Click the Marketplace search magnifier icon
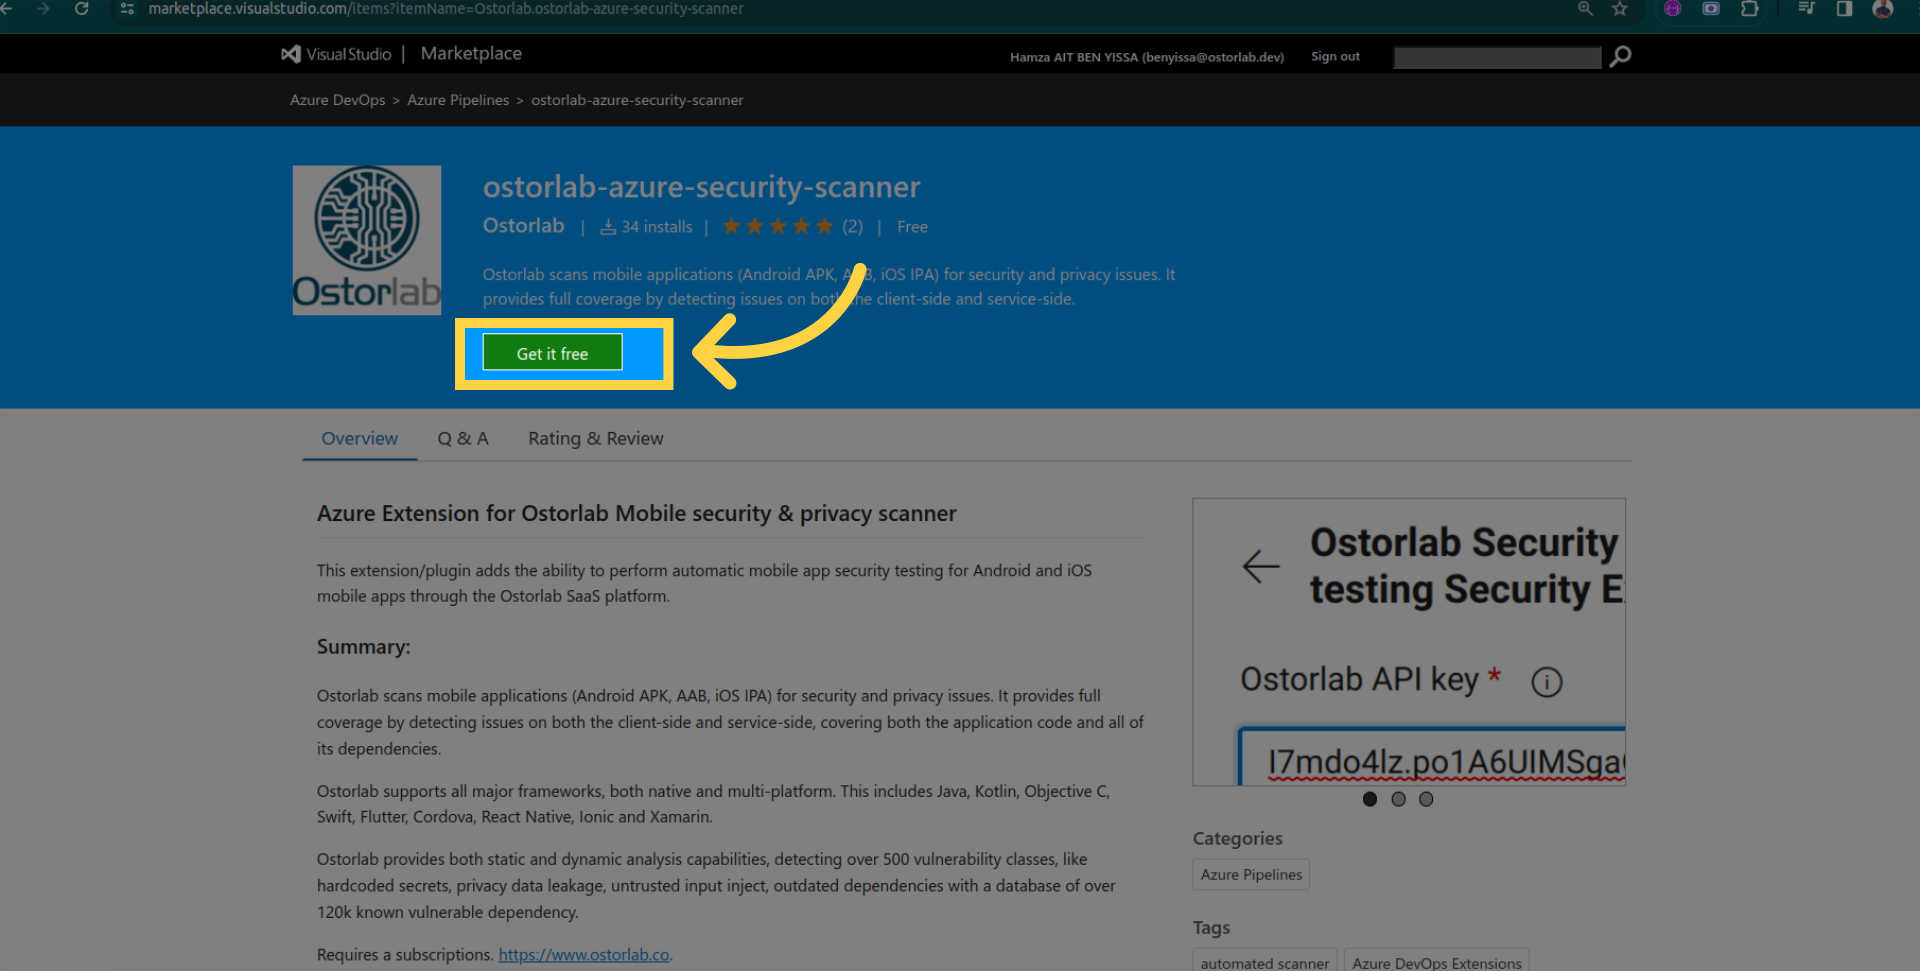 click(x=1620, y=57)
